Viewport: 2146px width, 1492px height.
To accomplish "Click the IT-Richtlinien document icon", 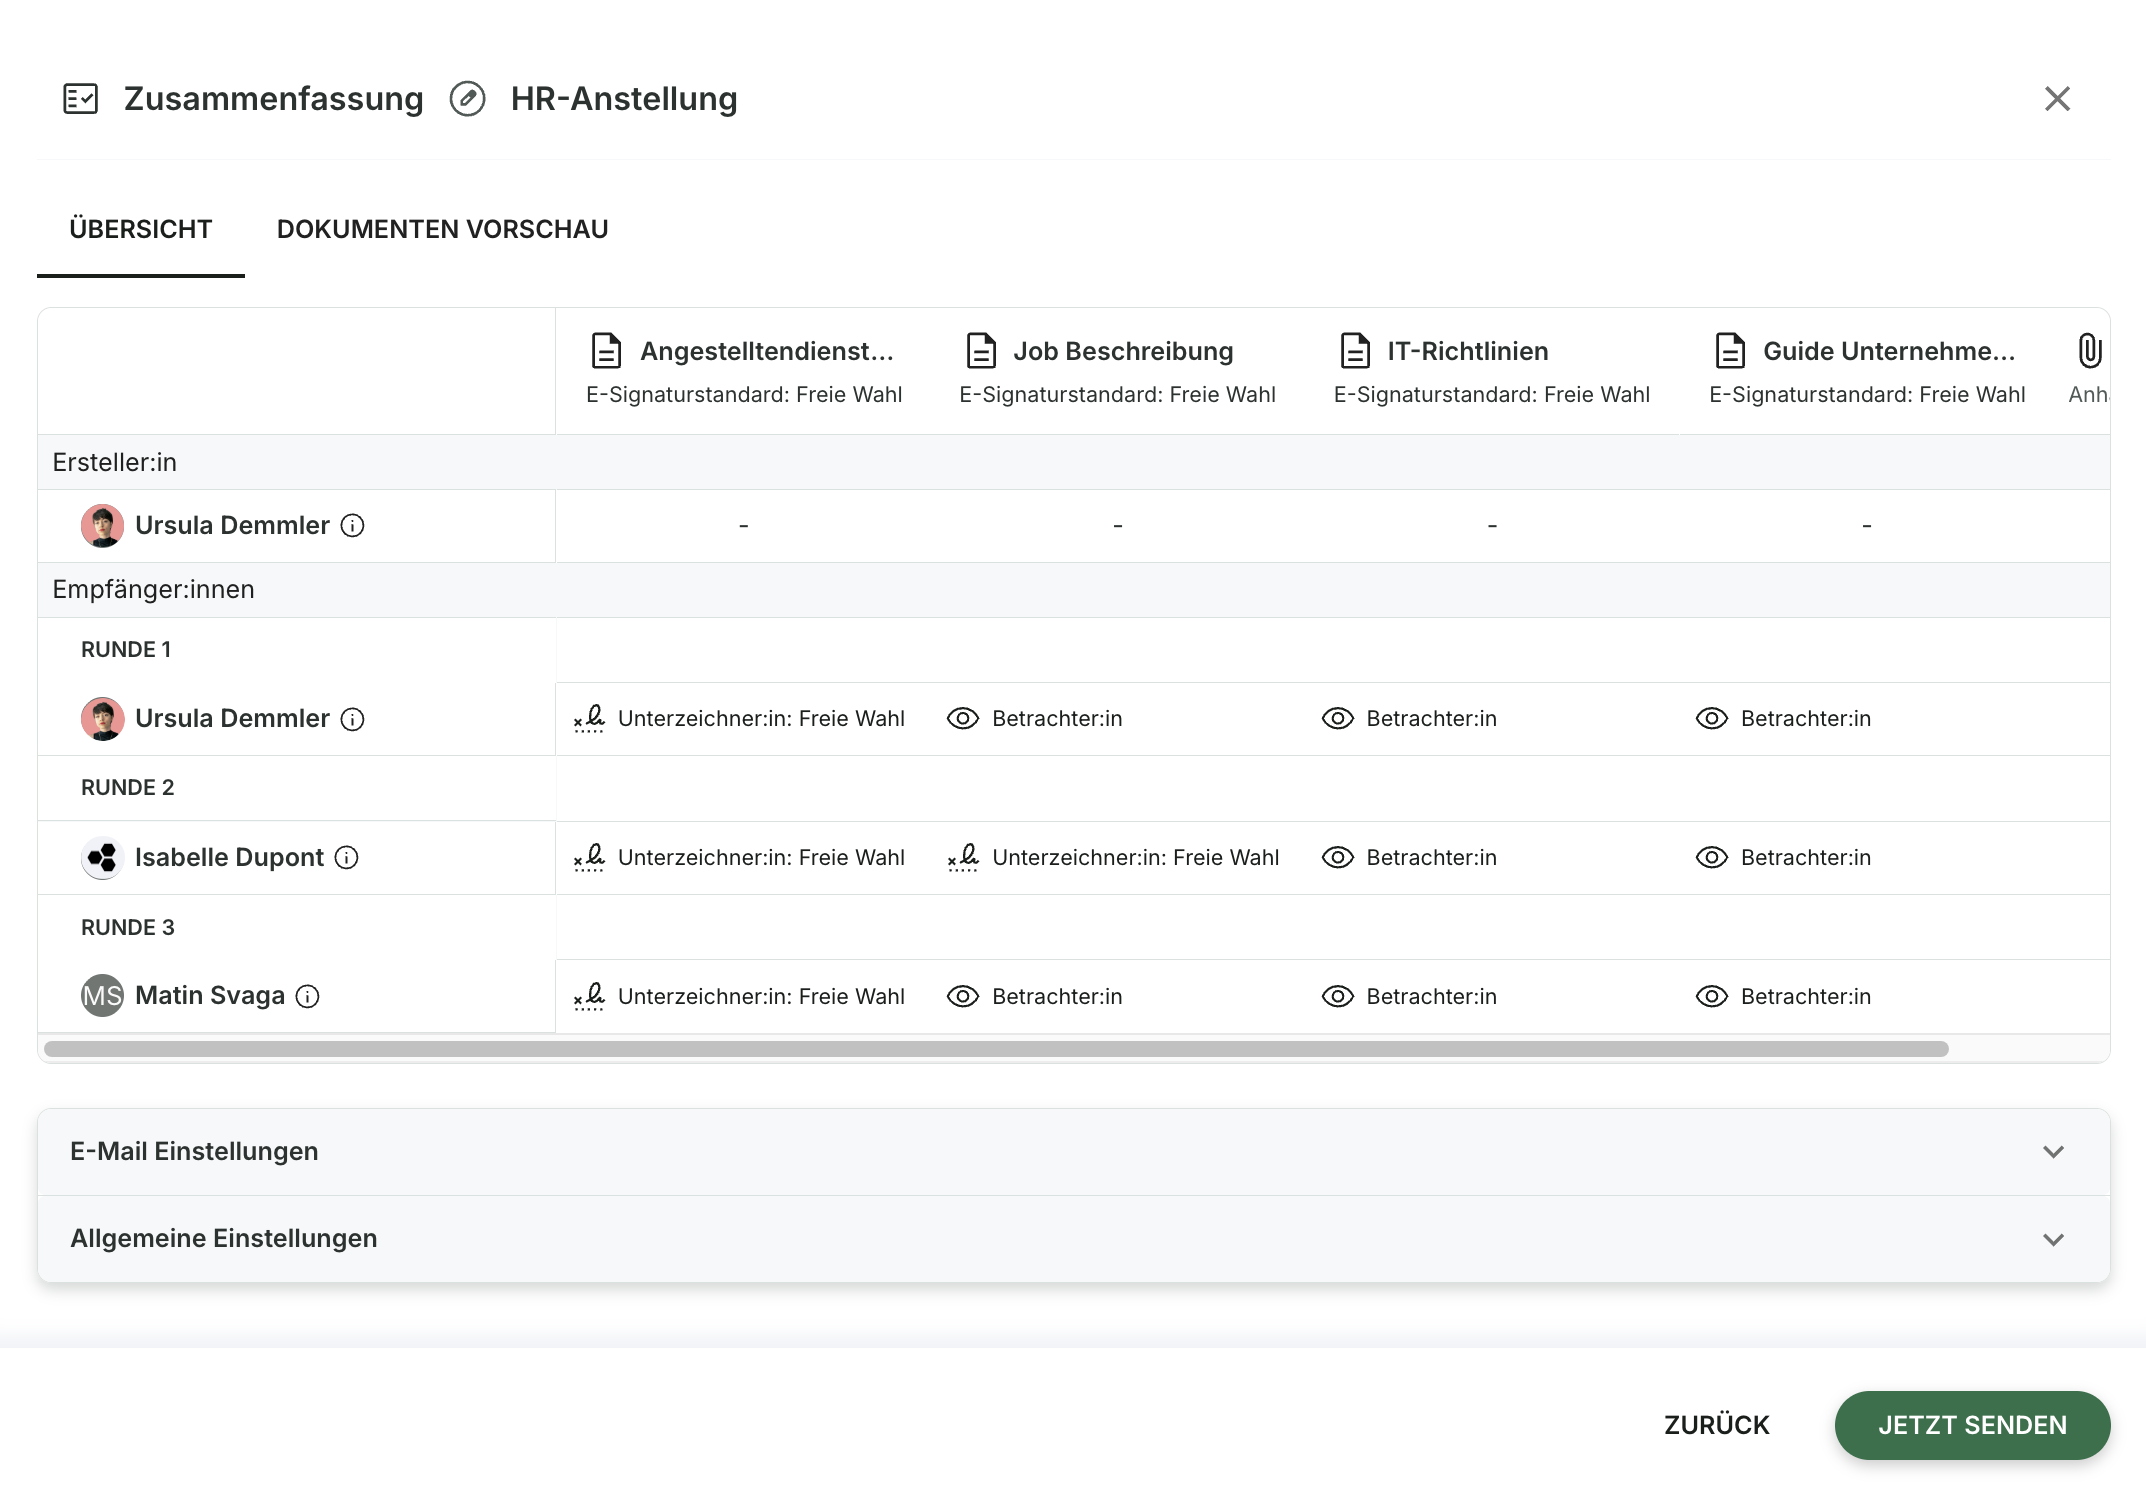I will (x=1355, y=351).
